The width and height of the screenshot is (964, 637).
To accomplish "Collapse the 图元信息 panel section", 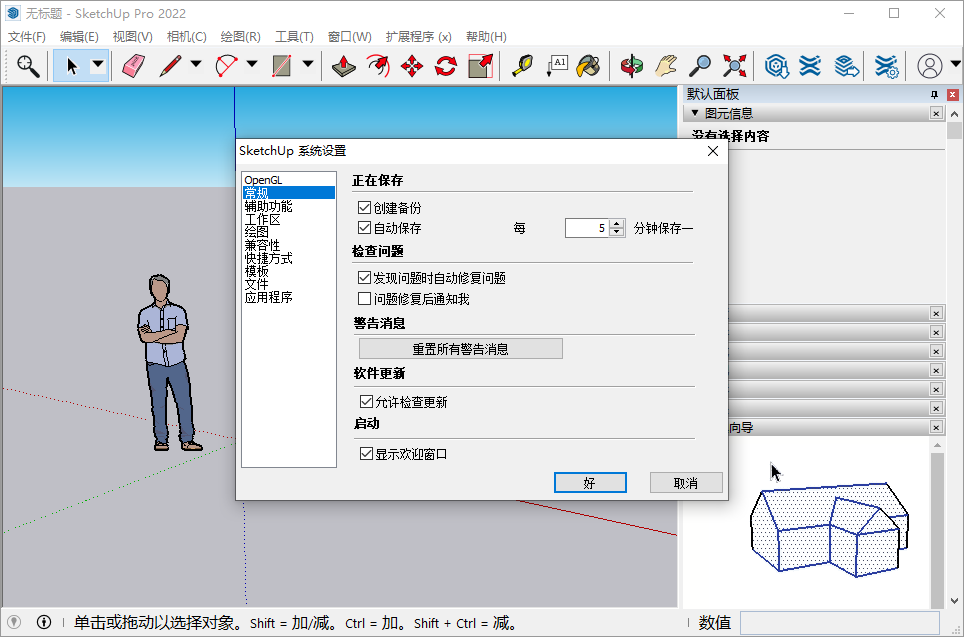I will point(692,113).
